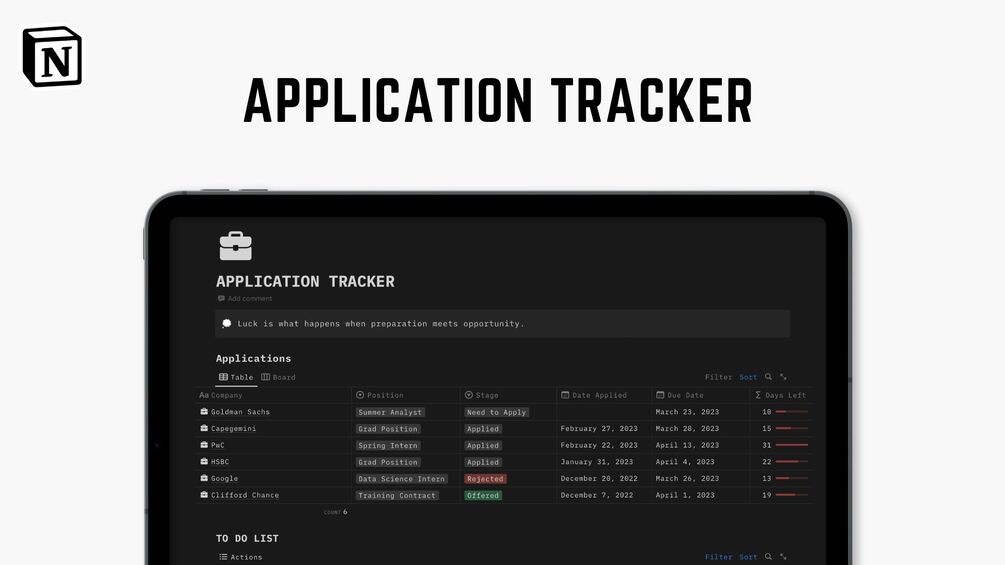The height and width of the screenshot is (565, 1005).
Task: Click the Days Left column header
Action: coord(780,395)
